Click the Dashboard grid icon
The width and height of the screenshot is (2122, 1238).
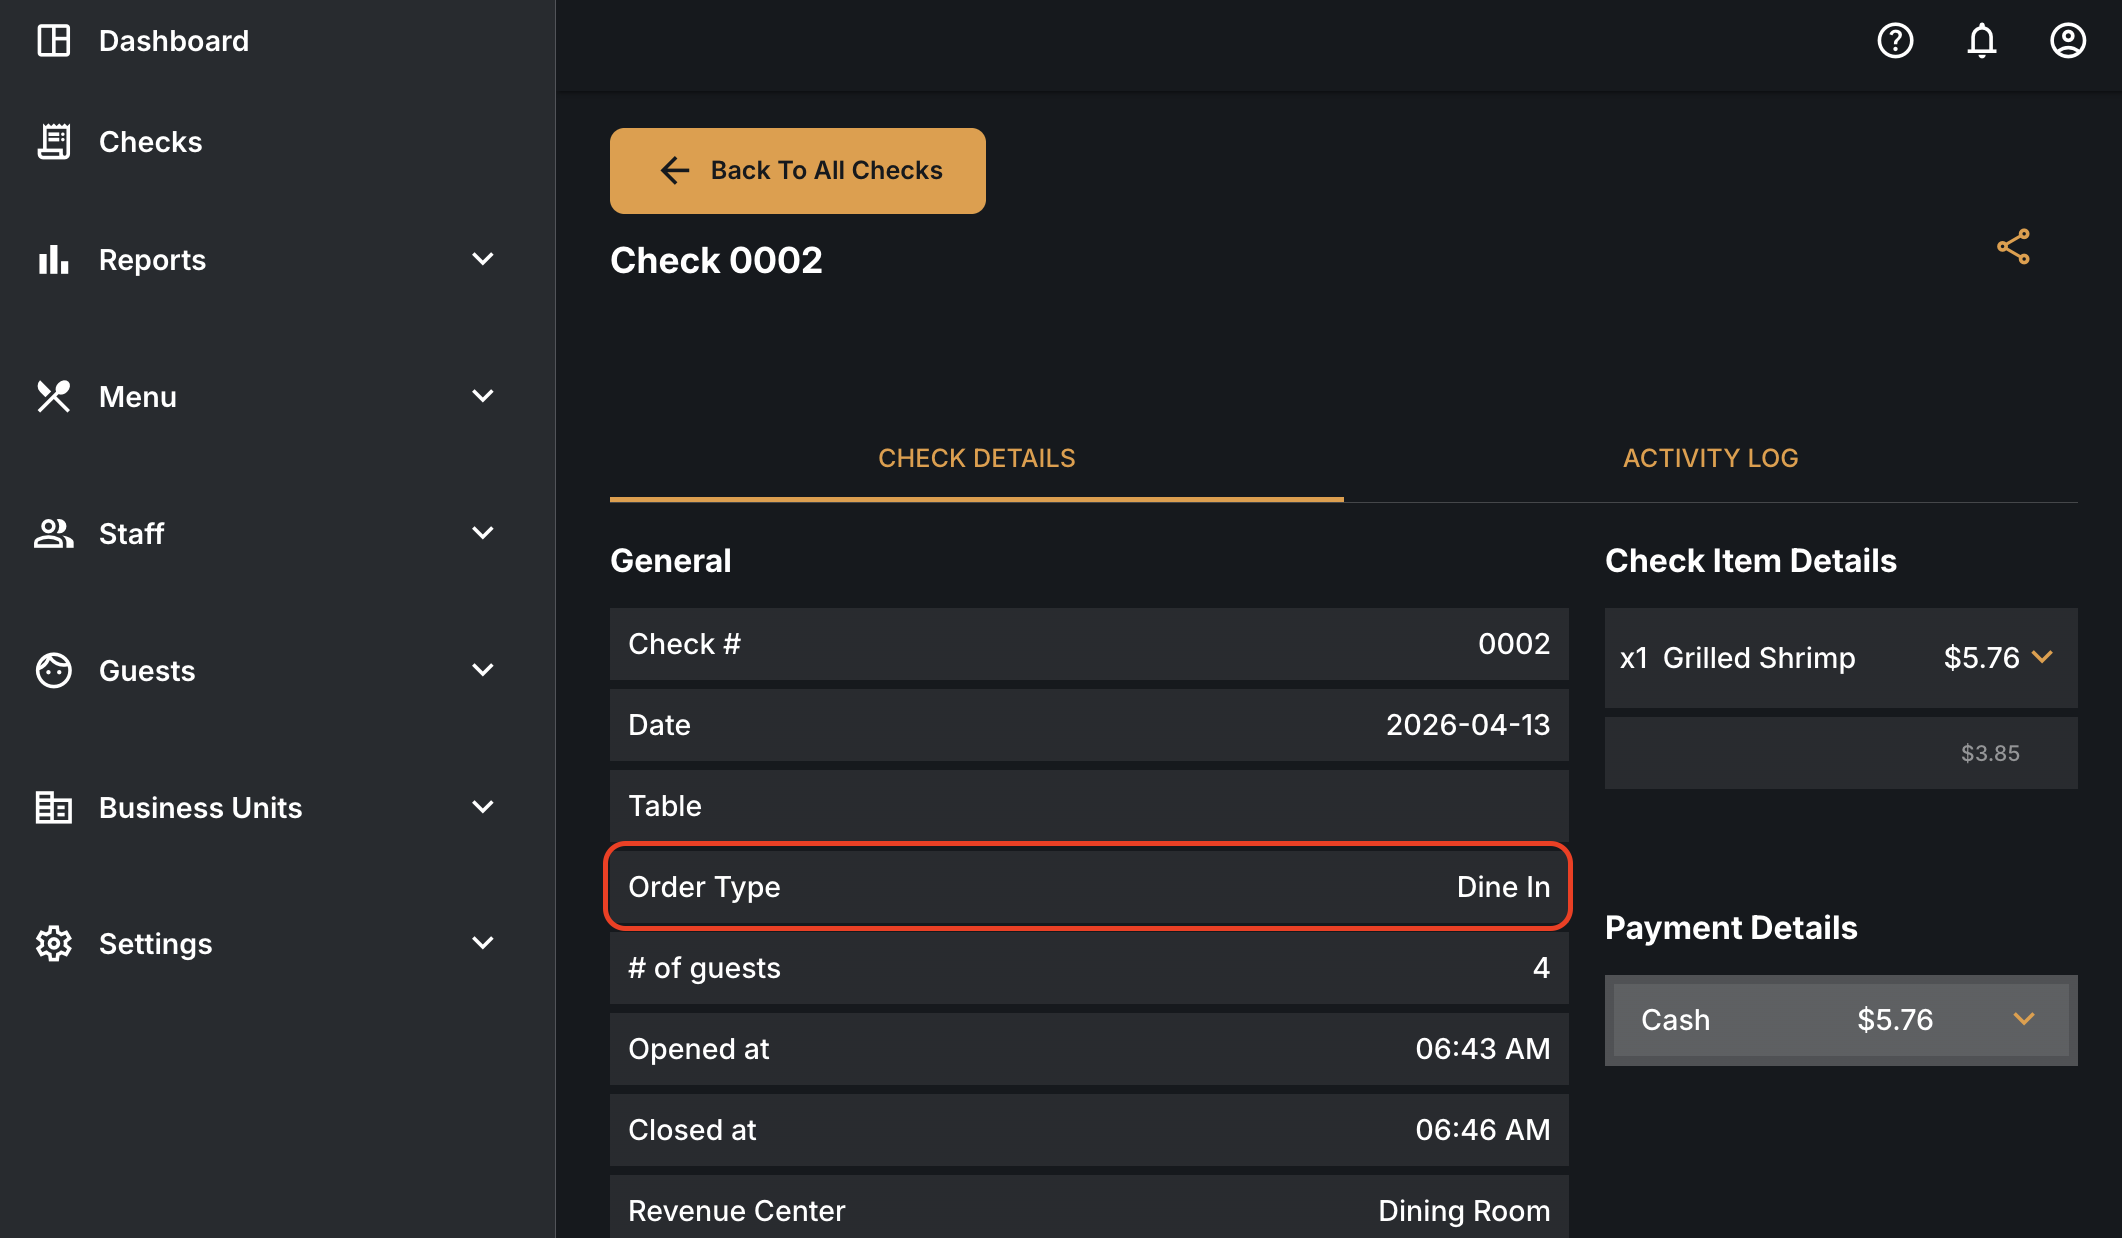pos(54,41)
